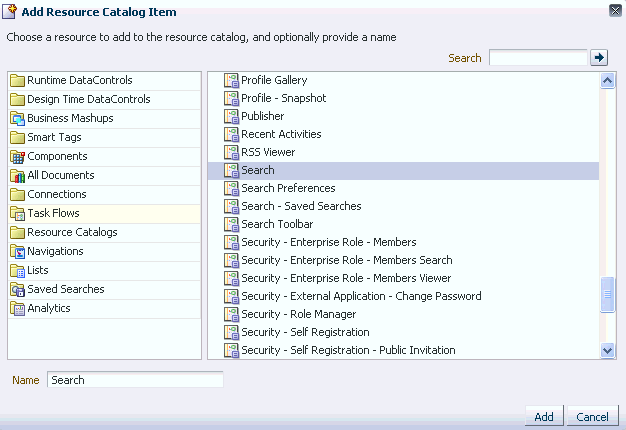Click the scrollbar up arrow in resource list

pos(607,81)
